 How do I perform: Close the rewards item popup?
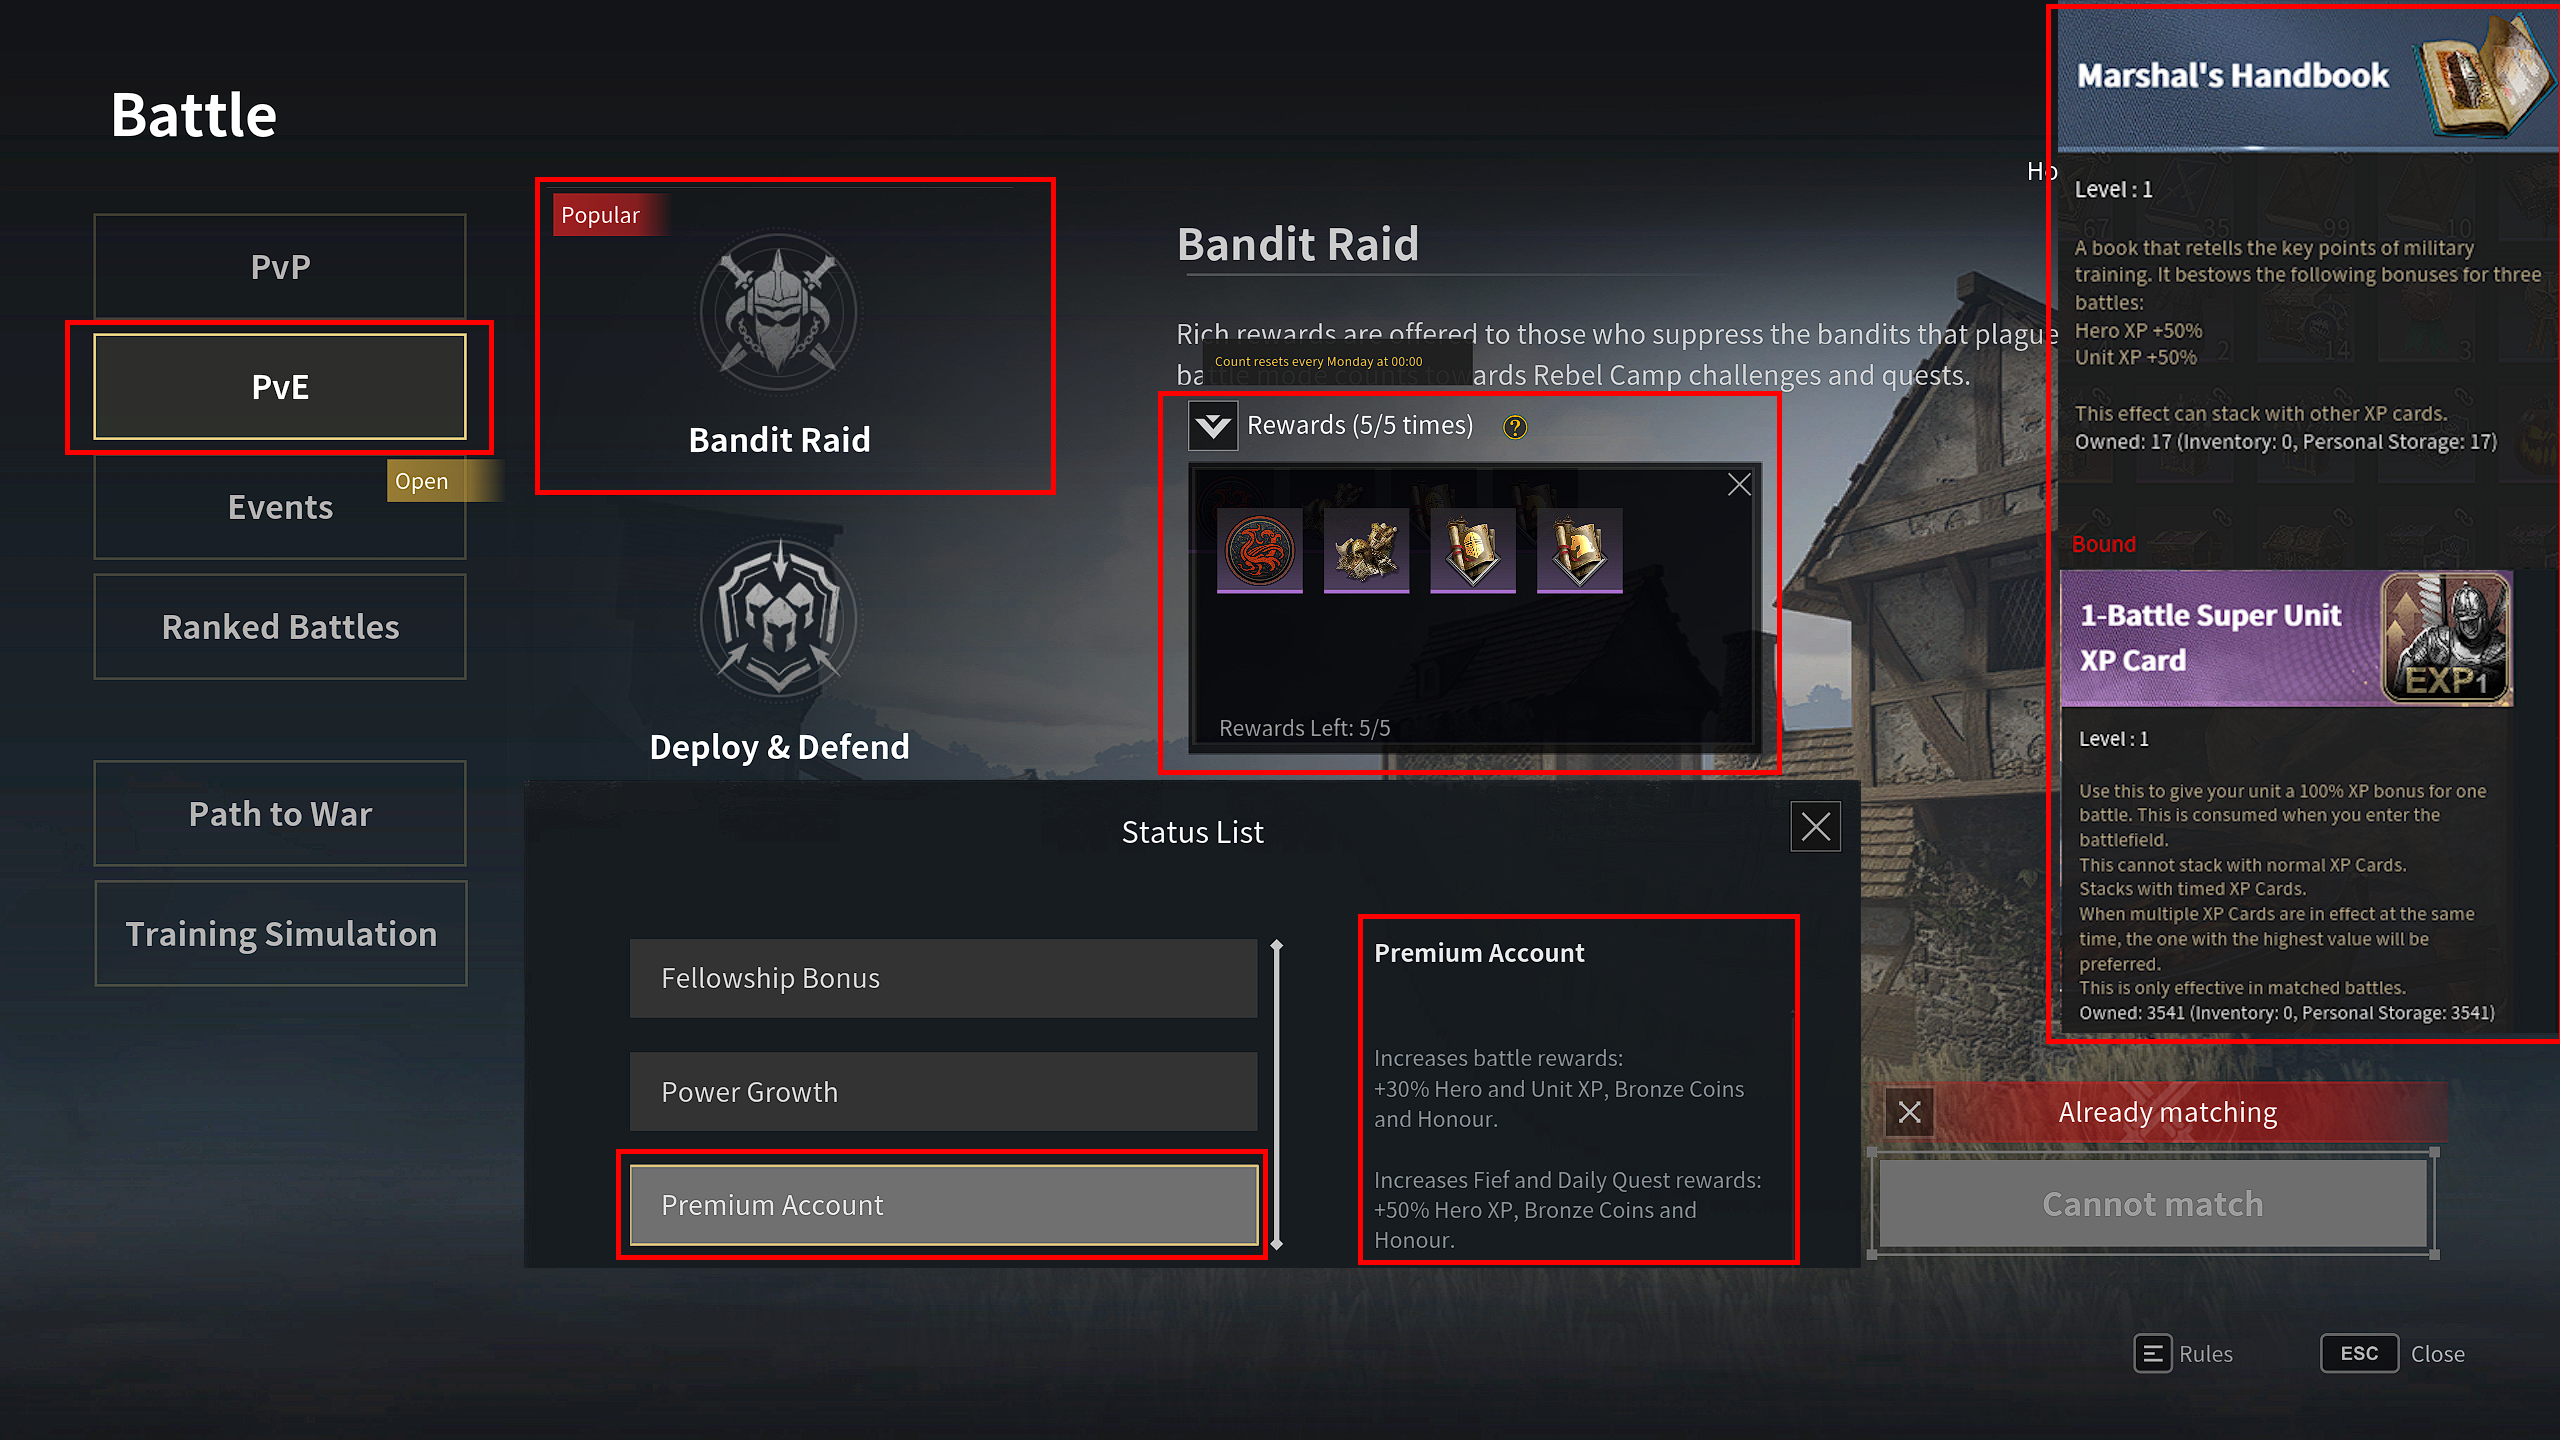coord(1739,485)
